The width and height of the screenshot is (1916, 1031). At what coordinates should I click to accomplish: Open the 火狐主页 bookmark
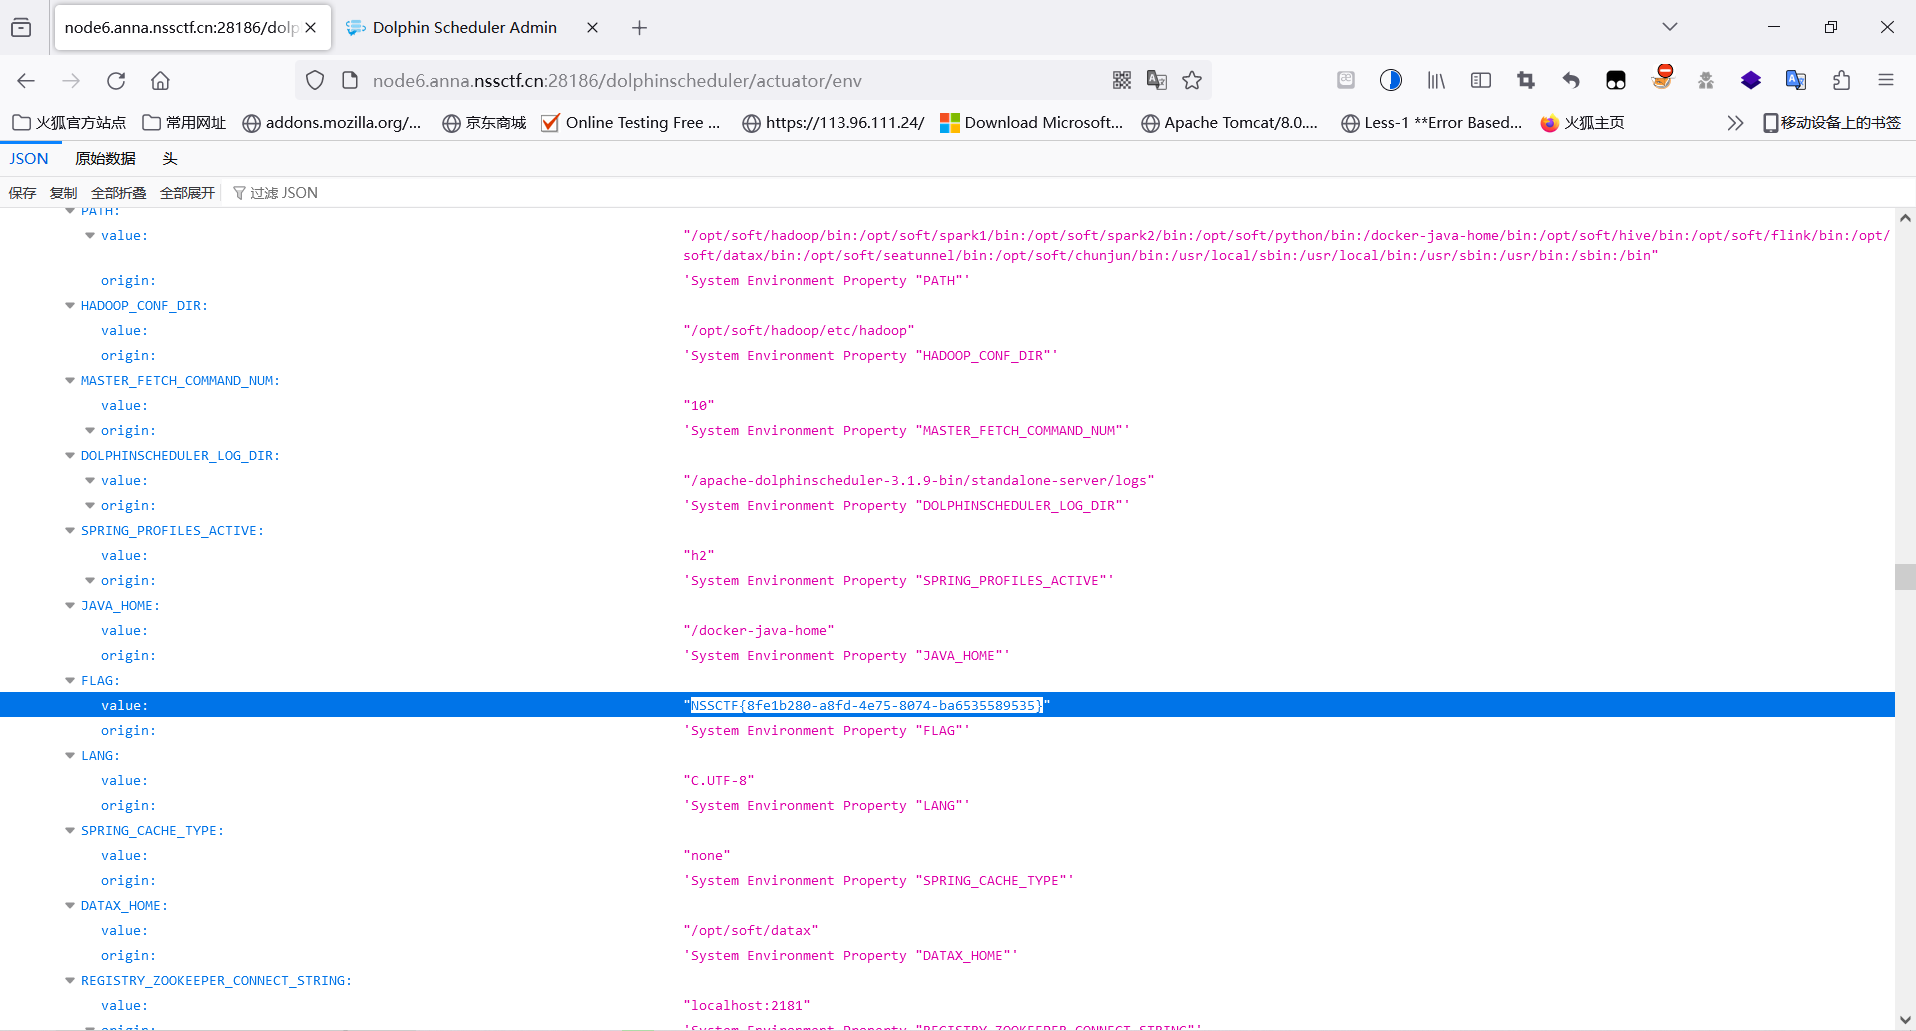pyautogui.click(x=1582, y=123)
